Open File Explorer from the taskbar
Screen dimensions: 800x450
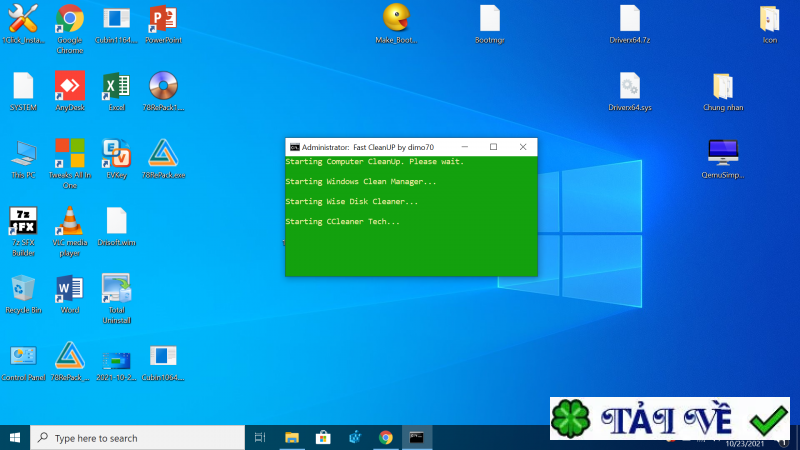tap(292, 438)
